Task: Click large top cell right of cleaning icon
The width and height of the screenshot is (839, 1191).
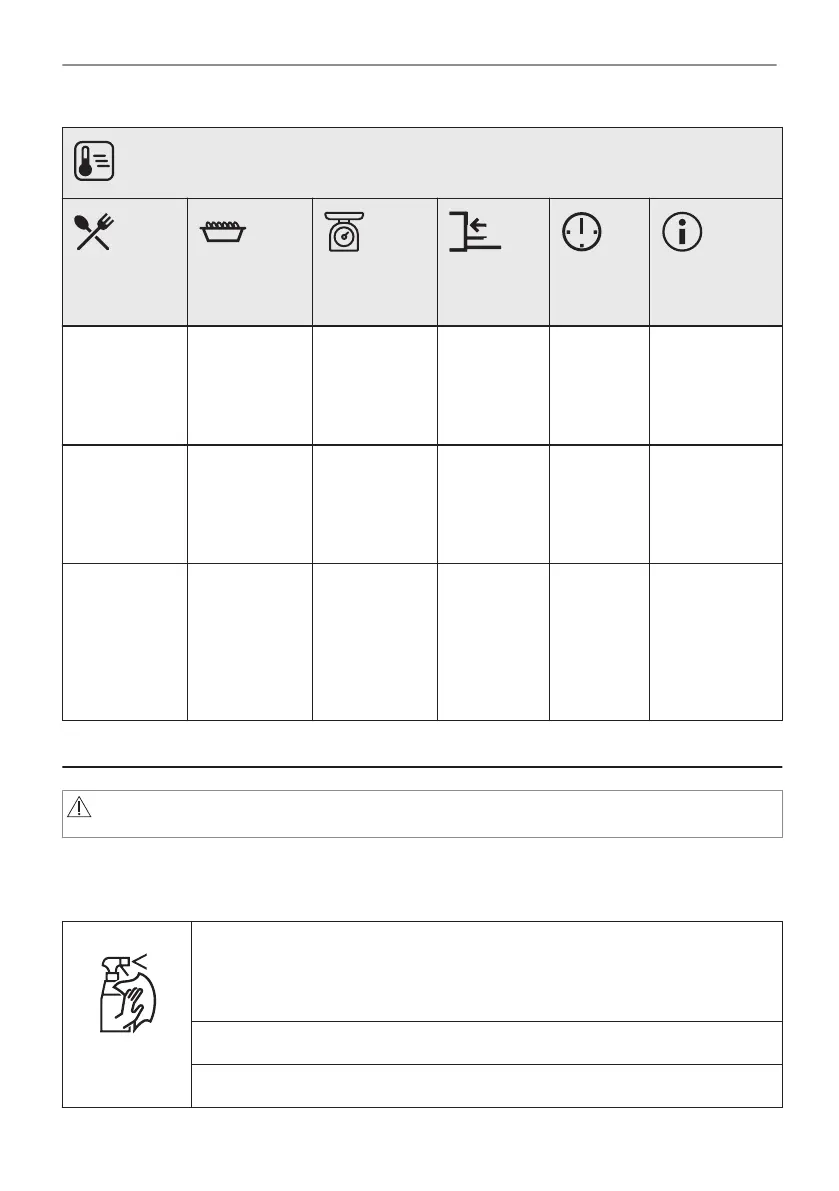Action: [x=487, y=971]
